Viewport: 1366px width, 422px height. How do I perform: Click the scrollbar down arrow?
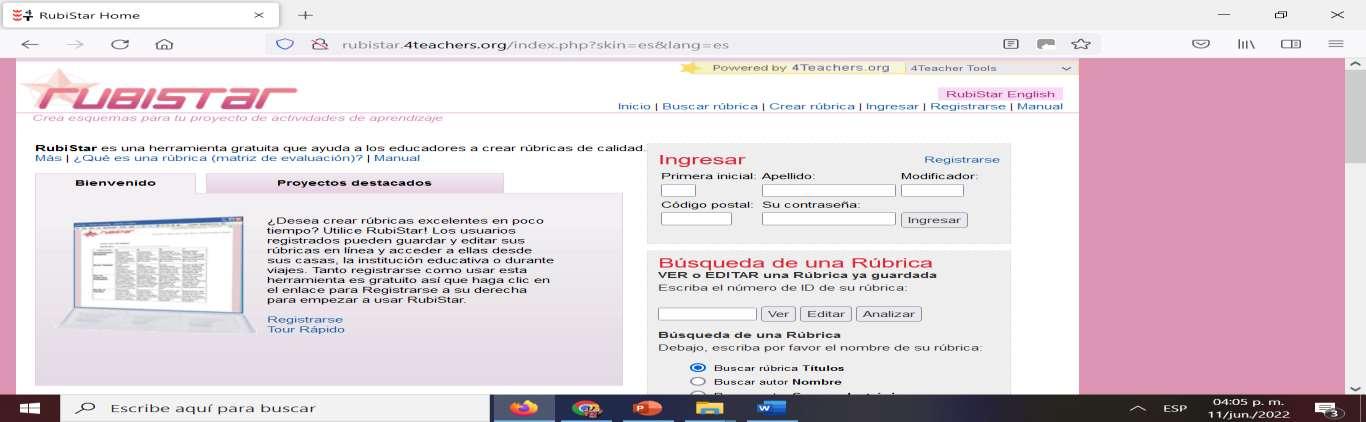(1356, 387)
